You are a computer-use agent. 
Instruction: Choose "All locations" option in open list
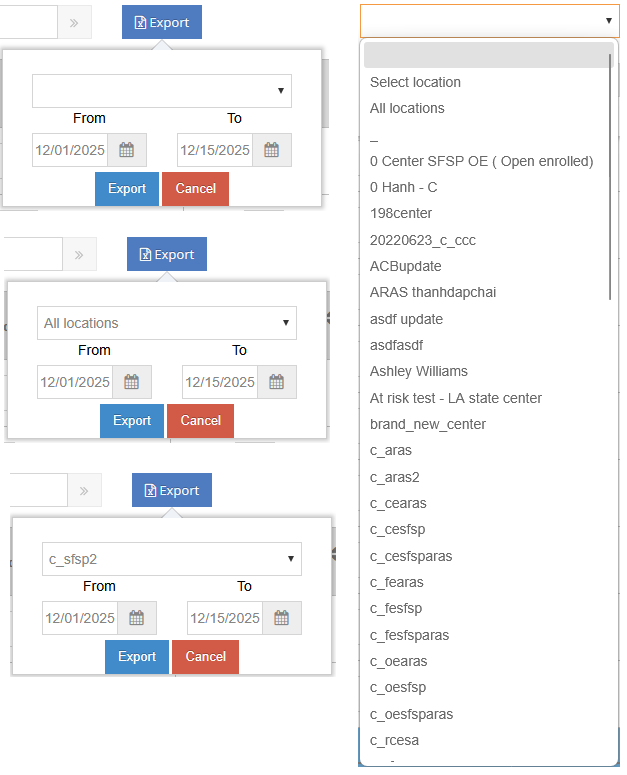click(407, 108)
